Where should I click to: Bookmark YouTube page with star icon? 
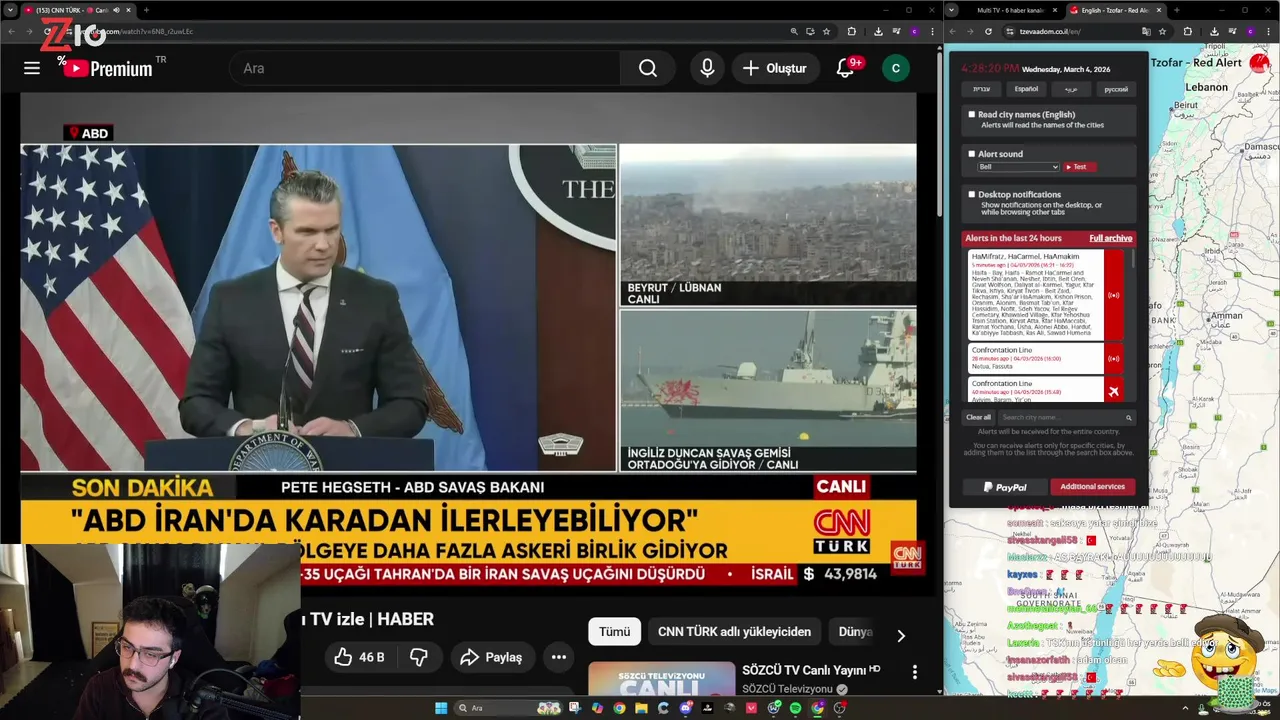[x=826, y=31]
